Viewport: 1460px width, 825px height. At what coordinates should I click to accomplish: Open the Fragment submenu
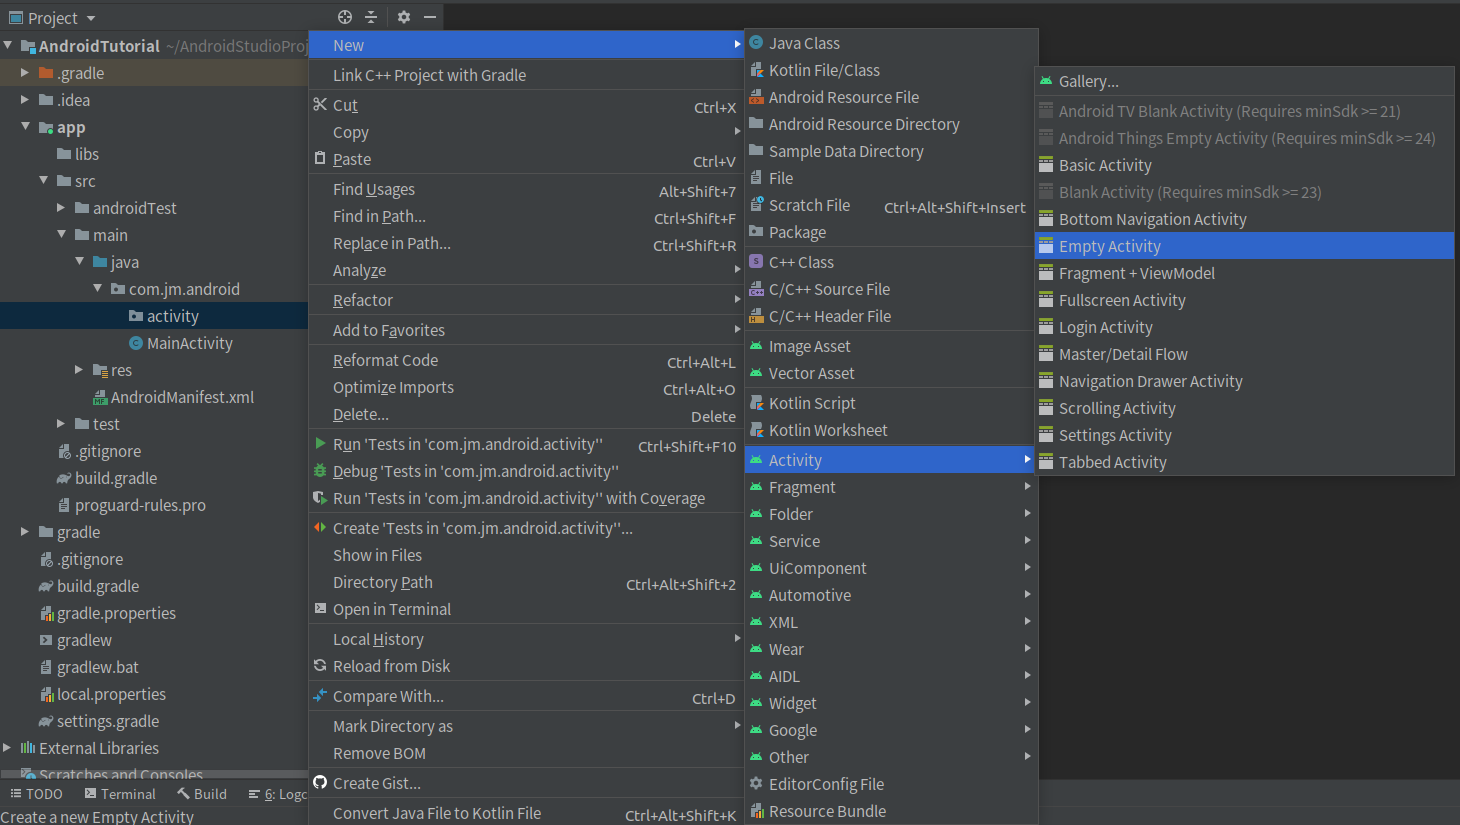pos(891,487)
